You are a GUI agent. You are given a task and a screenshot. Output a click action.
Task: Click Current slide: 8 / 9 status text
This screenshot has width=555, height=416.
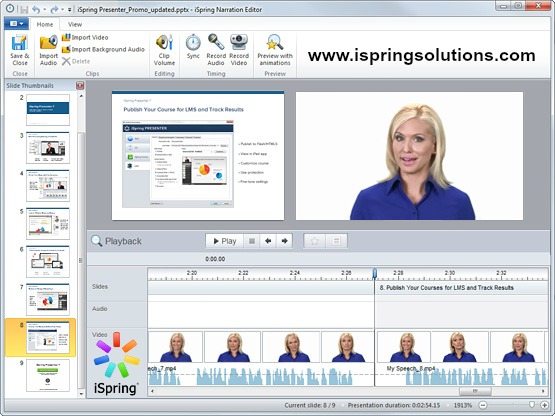[x=310, y=405]
